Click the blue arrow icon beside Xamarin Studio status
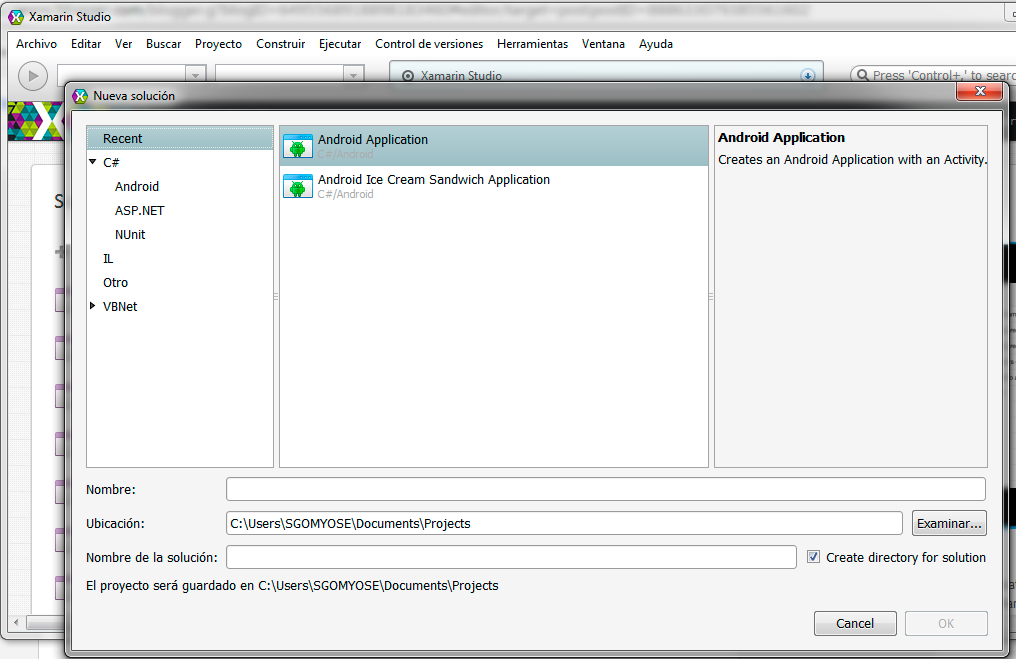This screenshot has width=1016, height=659. pos(807,75)
